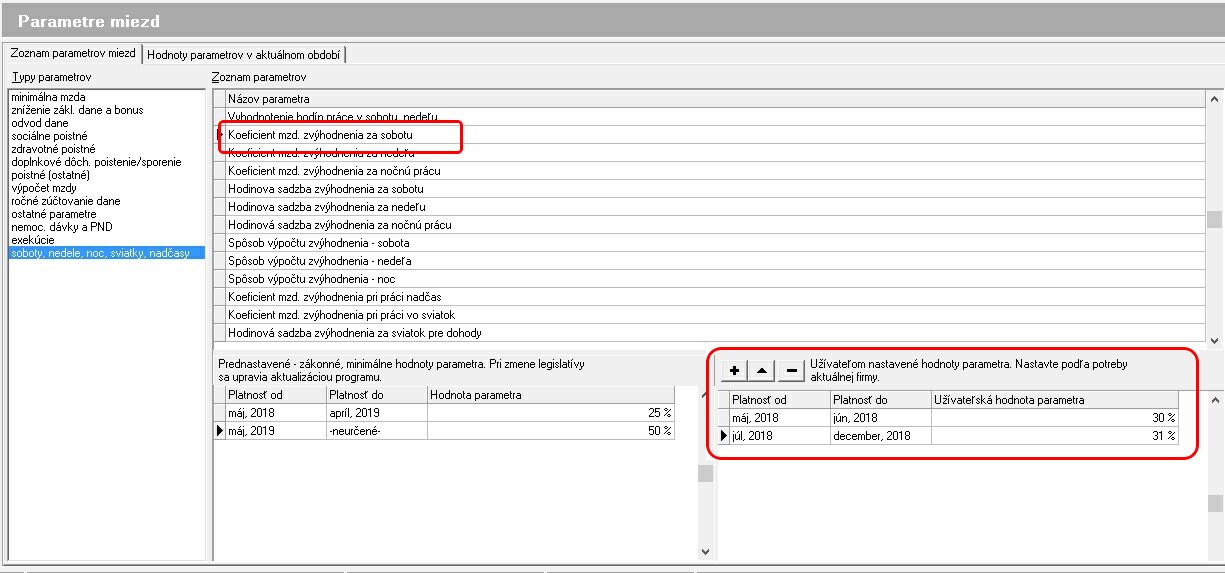Viewport: 1225px width, 573px height.
Task: Click user row júl, 2018 cell
Action: tap(779, 436)
